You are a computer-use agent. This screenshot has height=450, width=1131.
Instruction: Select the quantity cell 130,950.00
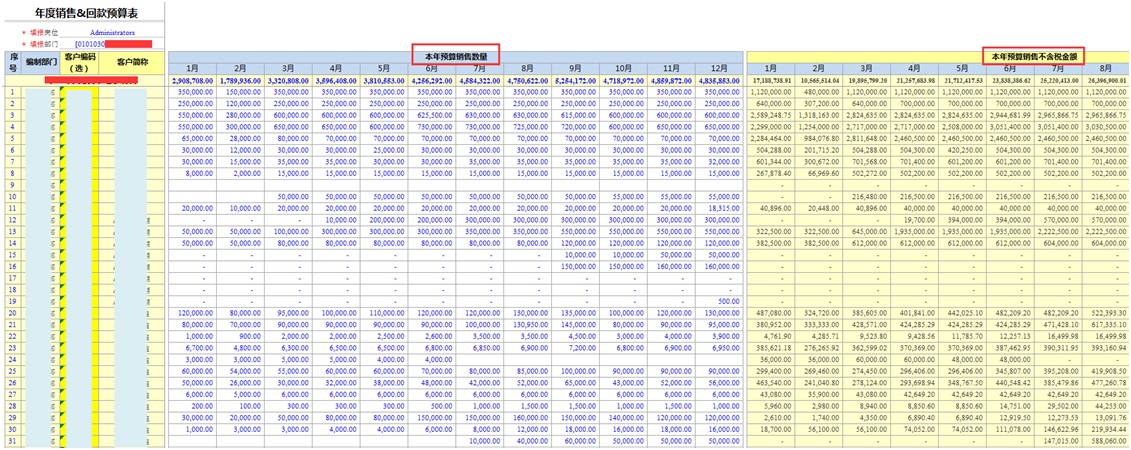coord(528,324)
